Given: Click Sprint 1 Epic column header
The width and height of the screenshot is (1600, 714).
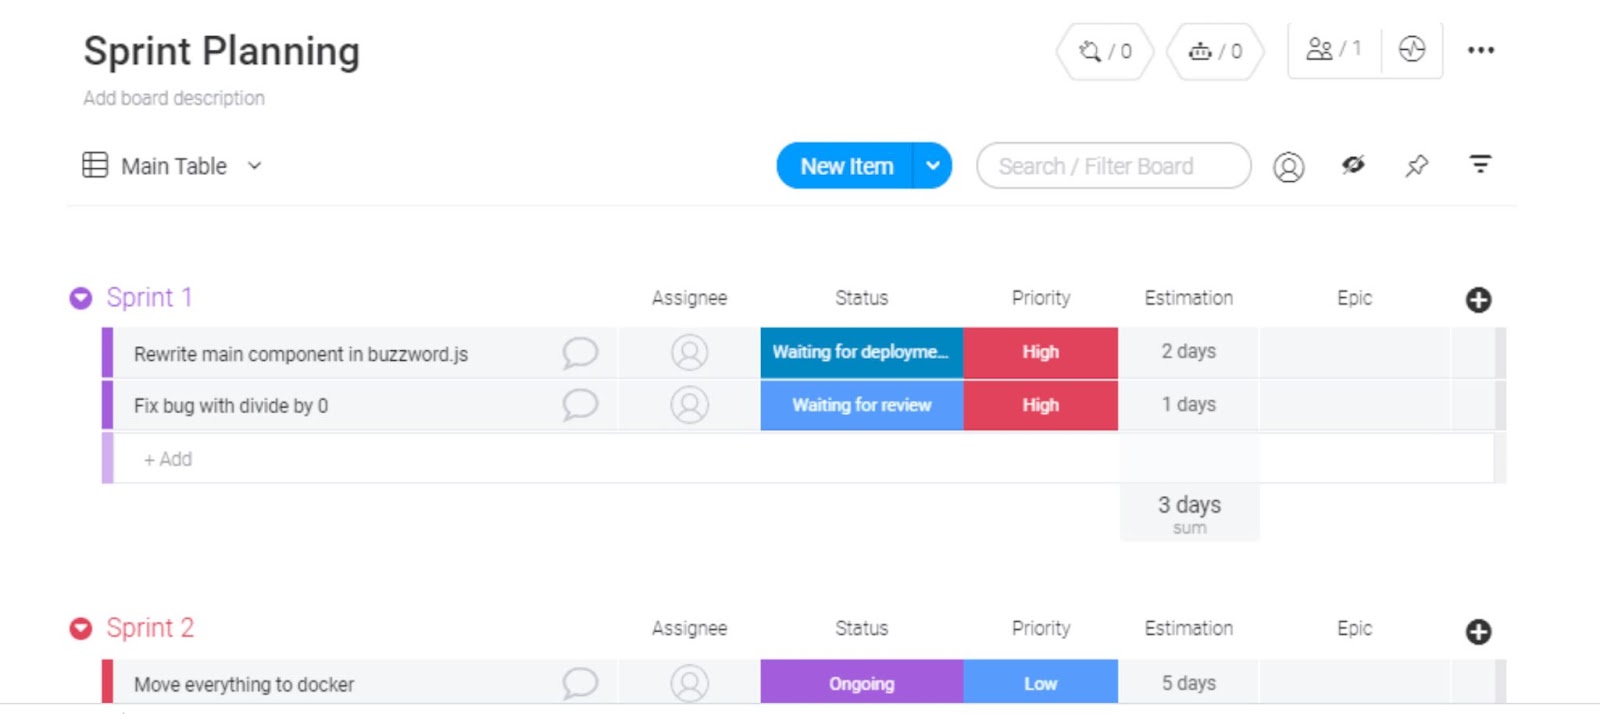Looking at the screenshot, I should click(x=1354, y=298).
